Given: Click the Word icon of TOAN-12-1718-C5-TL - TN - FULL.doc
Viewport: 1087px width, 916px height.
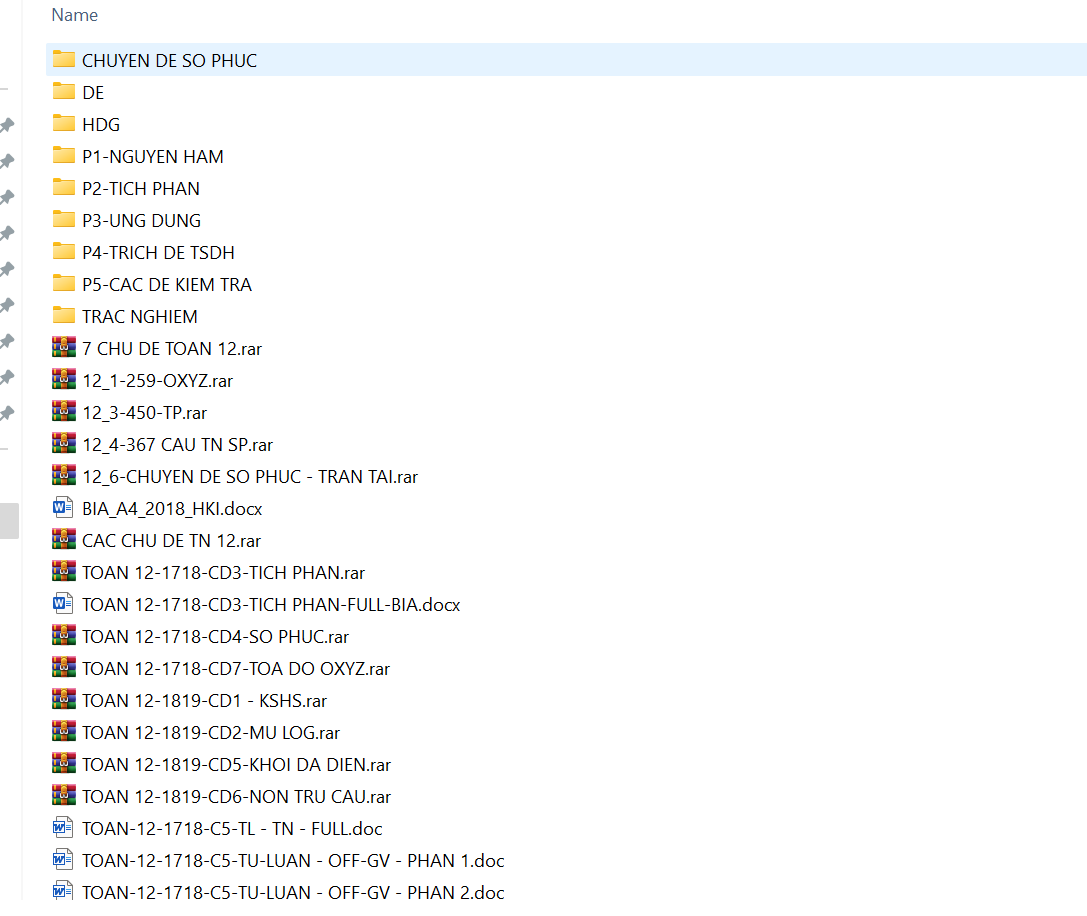Looking at the screenshot, I should coord(64,828).
